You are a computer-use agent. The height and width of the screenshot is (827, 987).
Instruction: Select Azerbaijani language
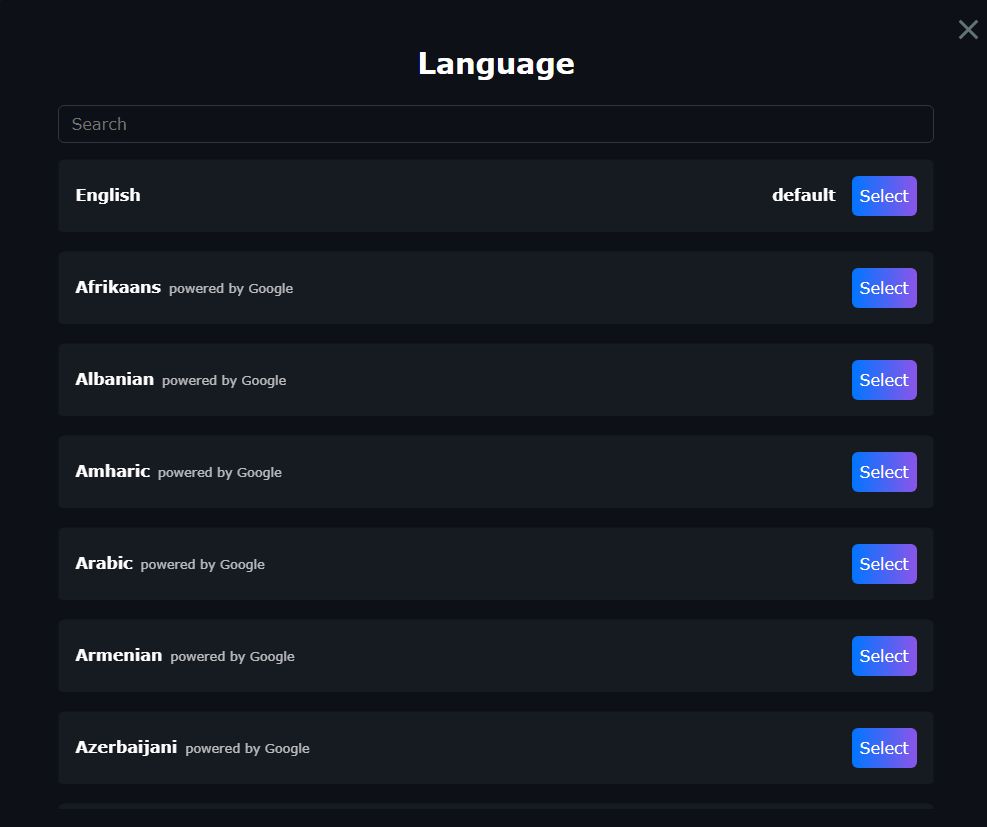[884, 747]
